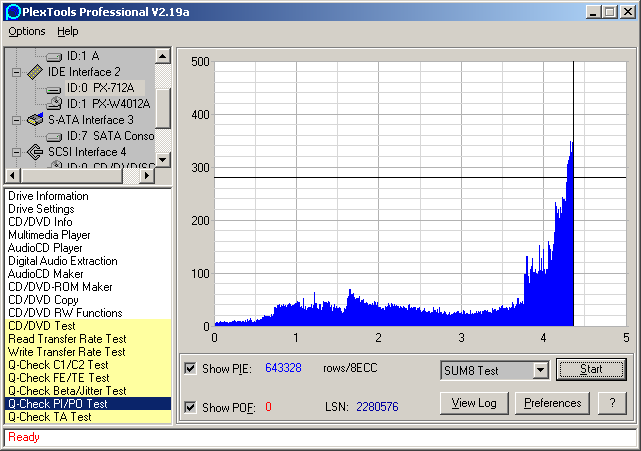Toggle the Show PIE checkbox
This screenshot has height=451, width=641.
coord(190,368)
